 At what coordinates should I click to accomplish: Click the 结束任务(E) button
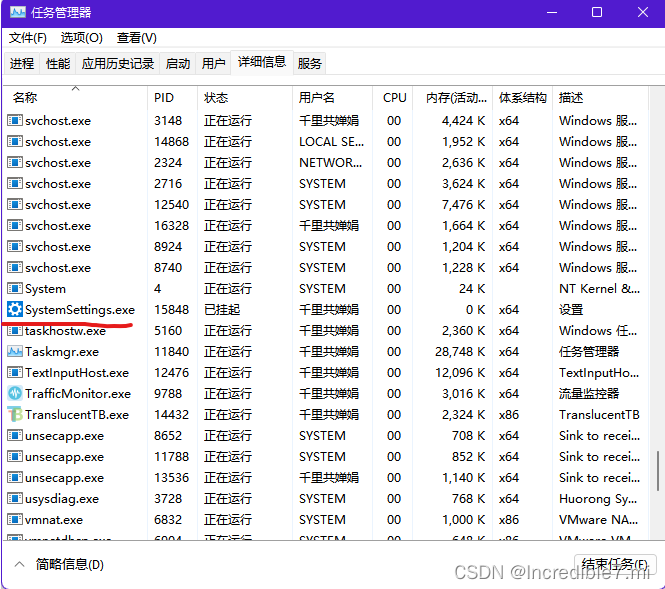click(x=615, y=564)
